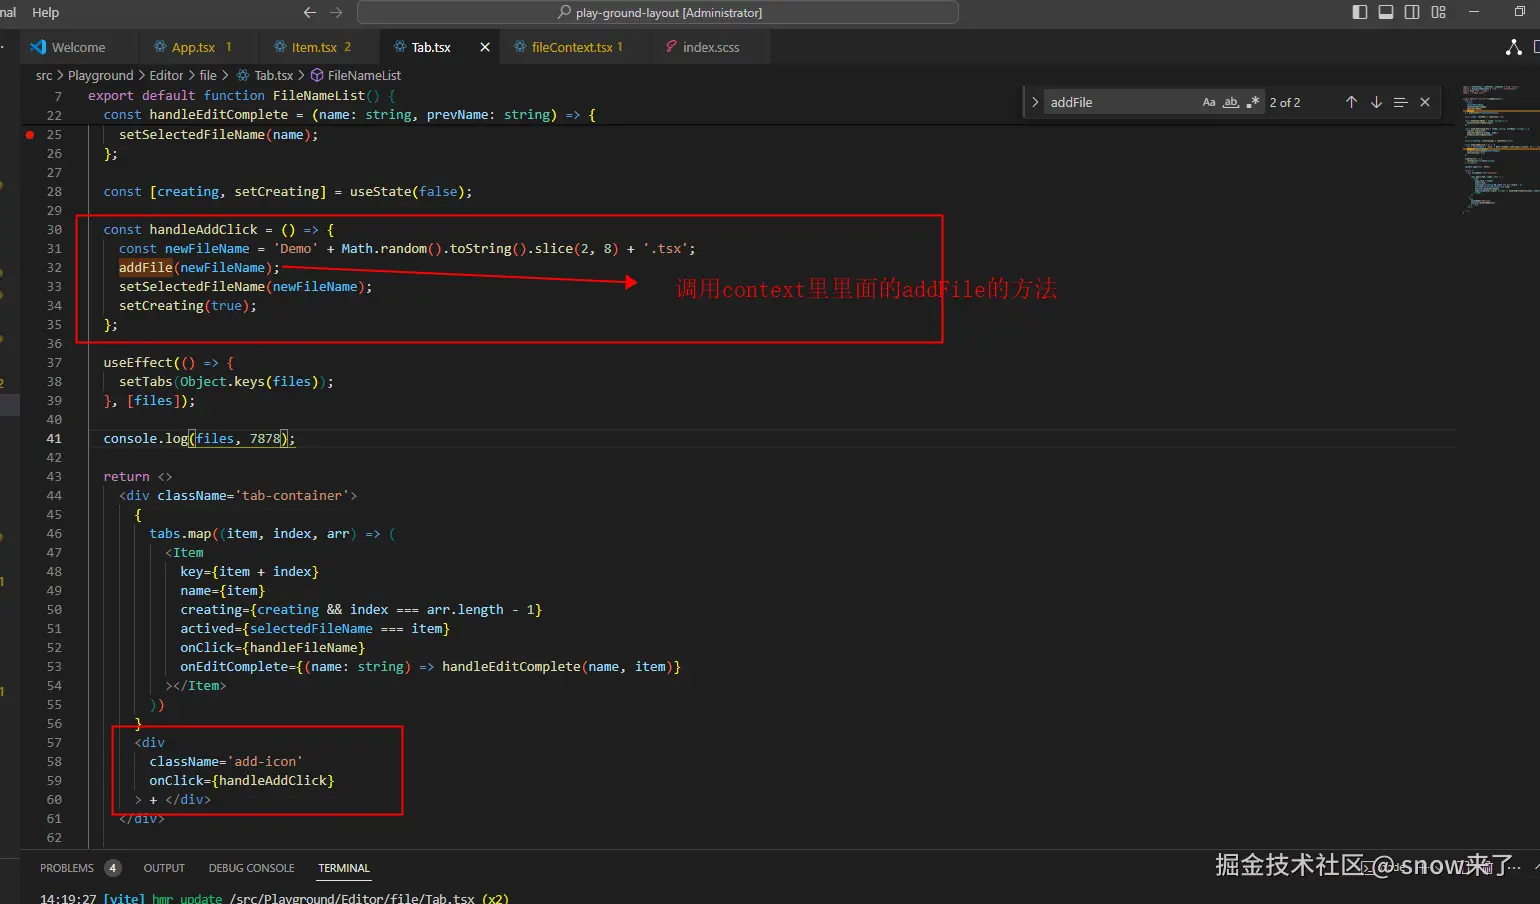Click onClick={handleAddClick} on line 59
The height and width of the screenshot is (904, 1540).
point(242,780)
